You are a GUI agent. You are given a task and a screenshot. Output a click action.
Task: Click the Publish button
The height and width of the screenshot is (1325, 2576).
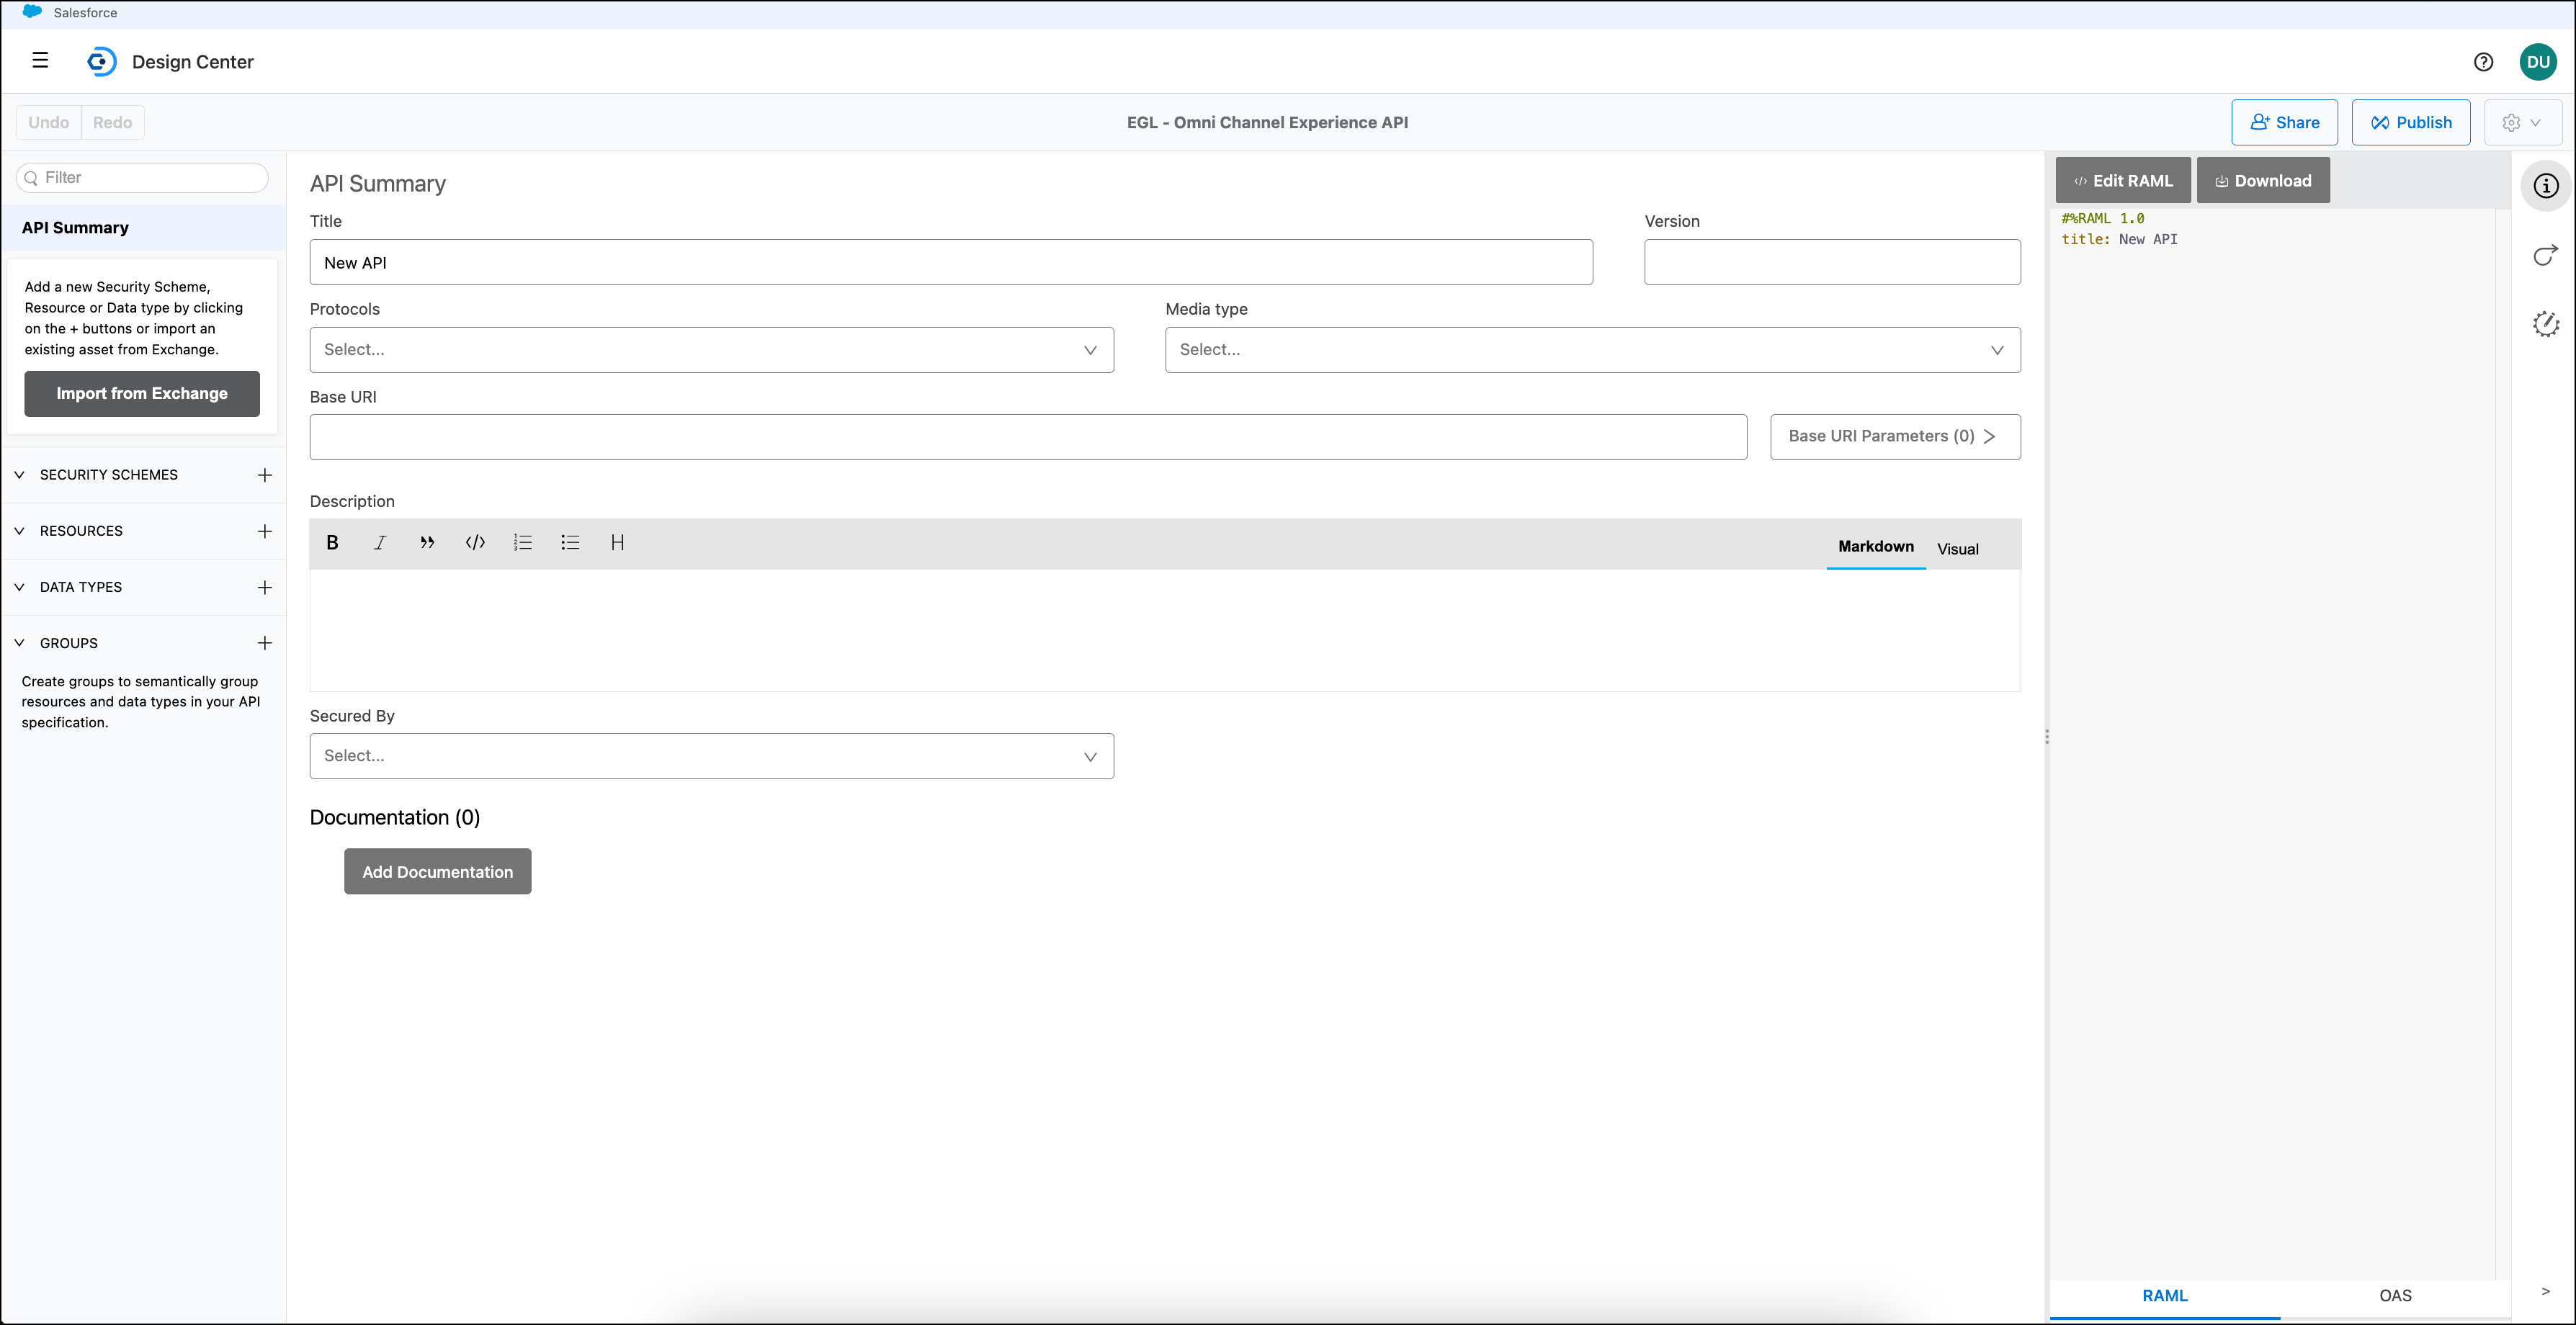2410,122
